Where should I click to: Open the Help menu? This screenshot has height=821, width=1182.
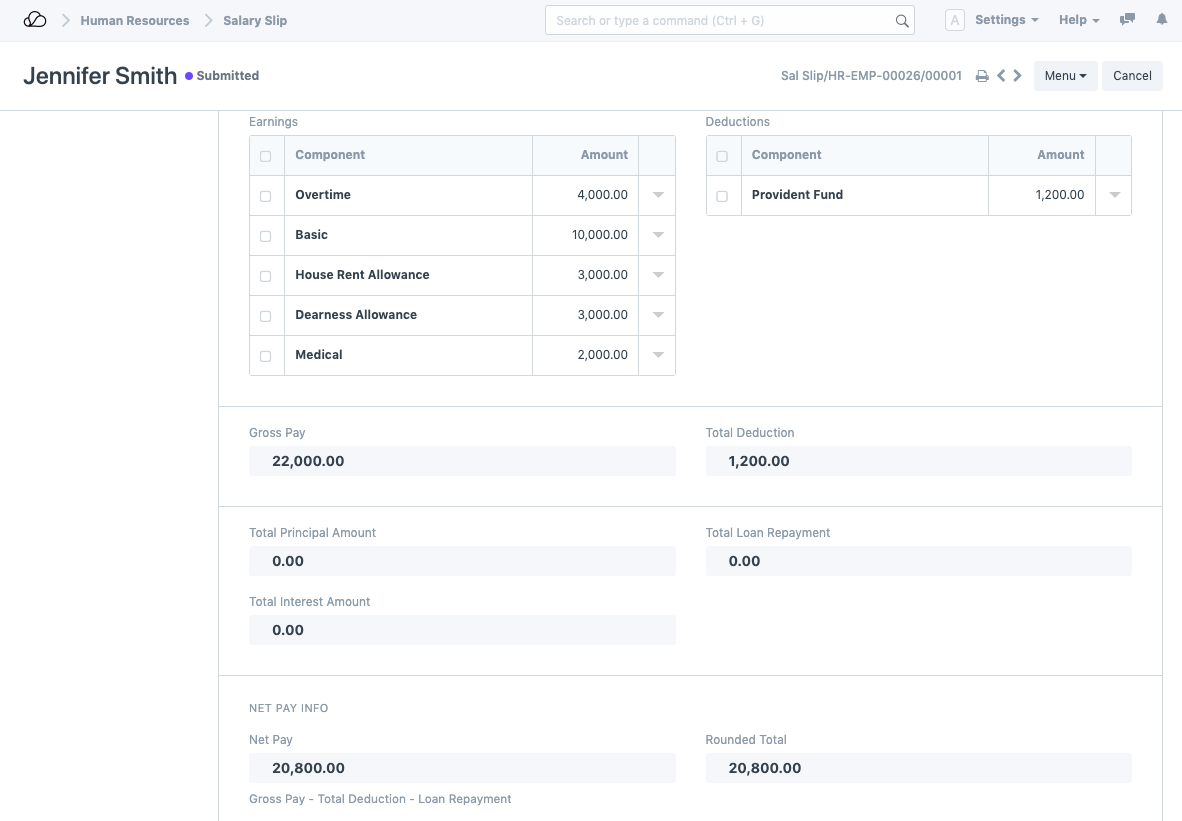1078,20
